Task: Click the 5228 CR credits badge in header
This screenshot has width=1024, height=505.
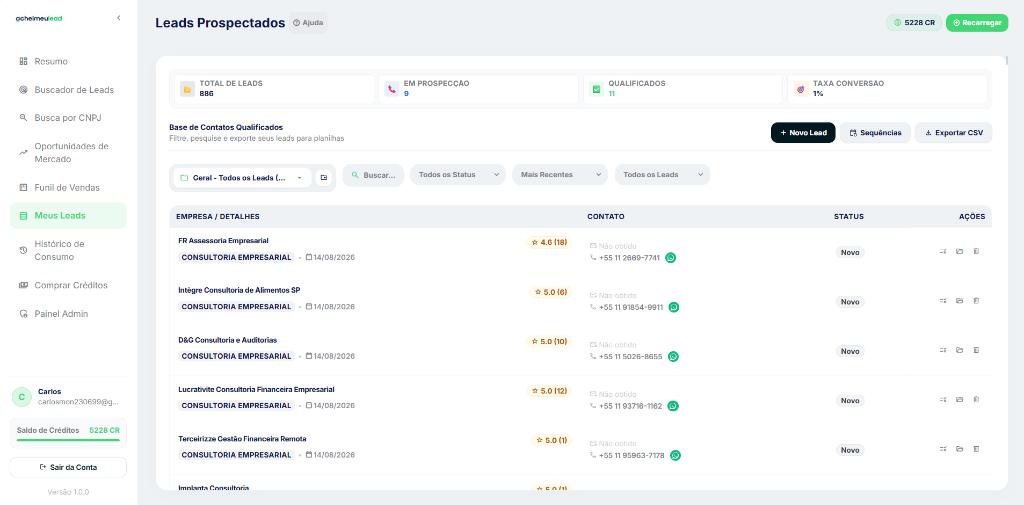Action: pyautogui.click(x=914, y=23)
